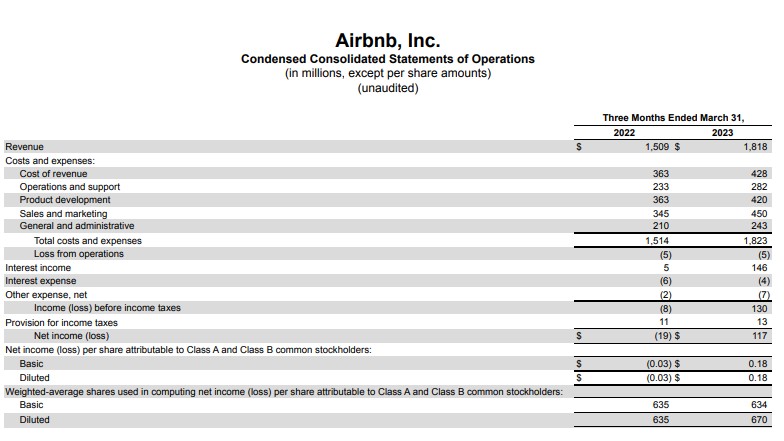Image resolution: width=784 pixels, height=441 pixels.
Task: Click the Product development 2023 value 420
Action: [758, 200]
